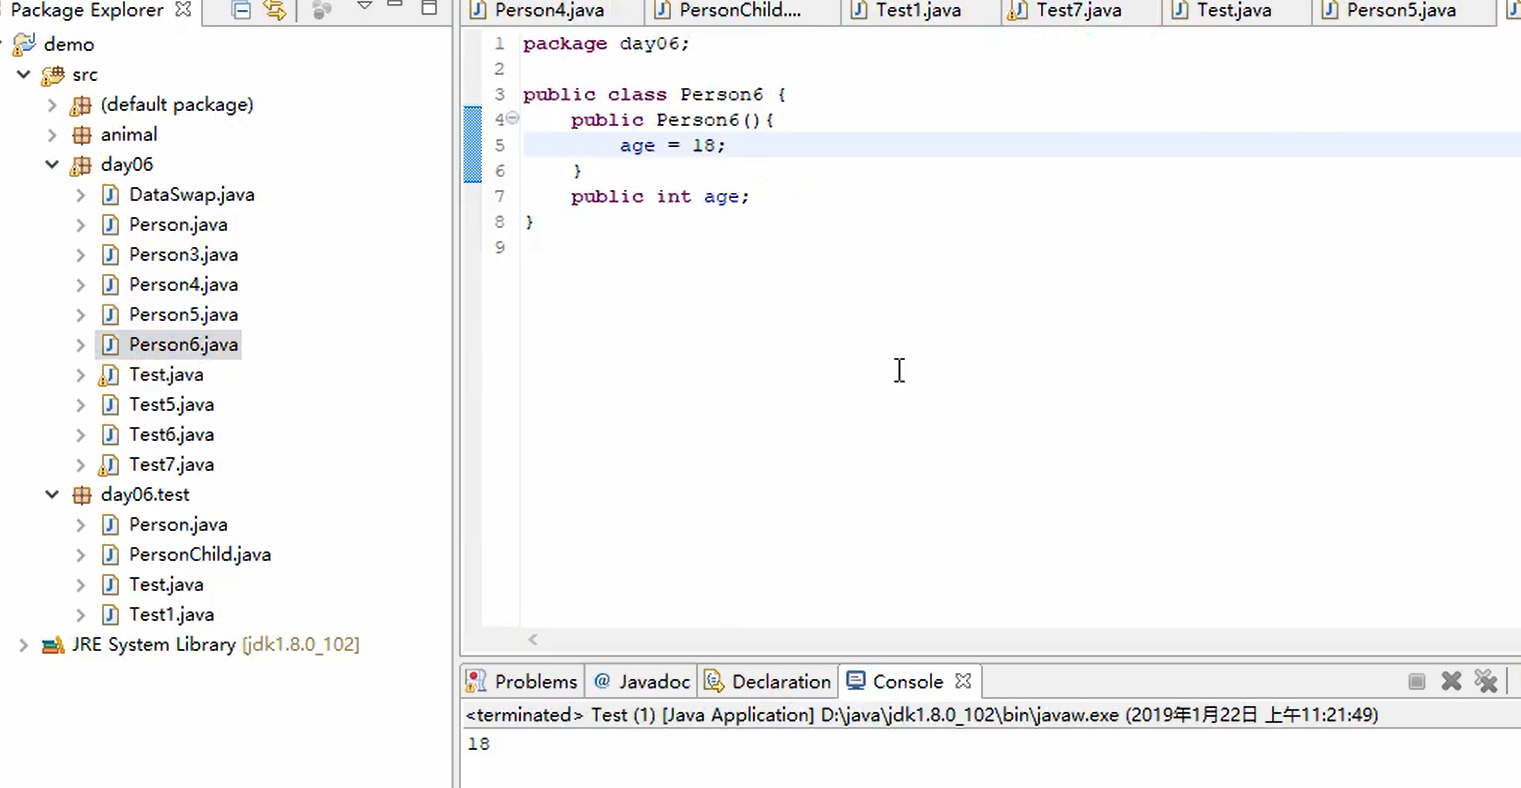Screen dimensions: 1521x788
Task: Click the animal package icon
Action: coord(82,135)
